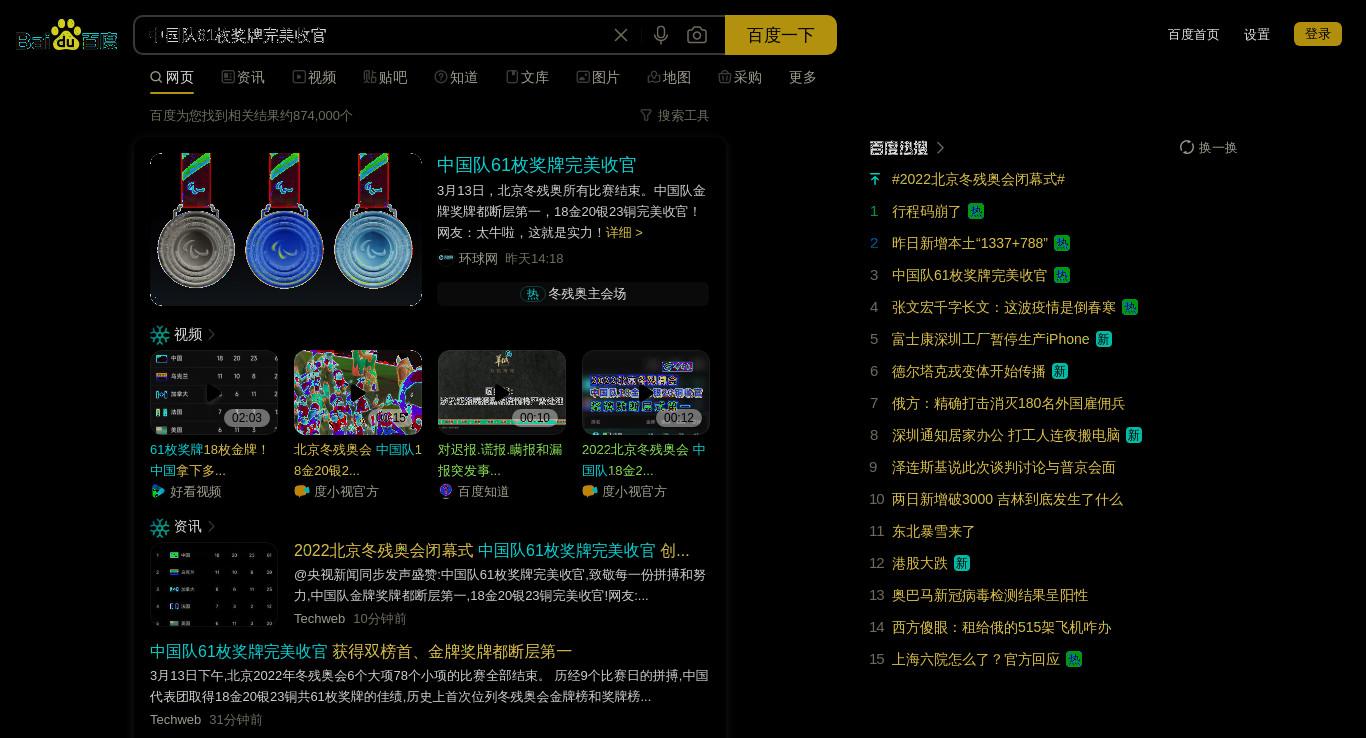The image size is (1366, 738).
Task: Switch to the 文库 tab
Action: [x=527, y=77]
